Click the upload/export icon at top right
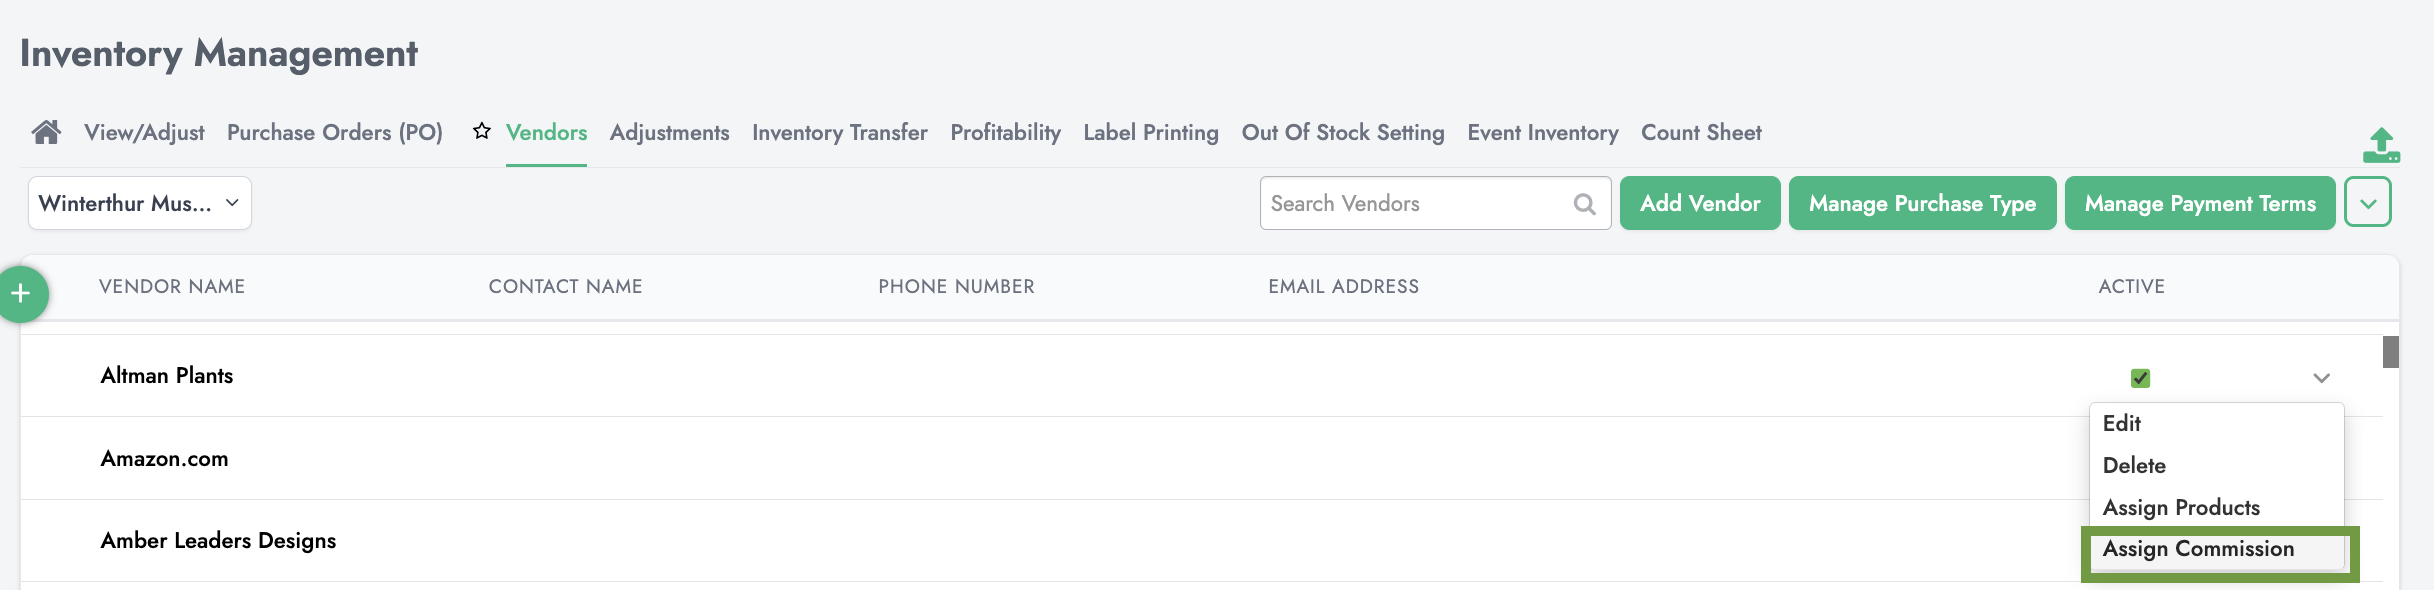This screenshot has height=590, width=2434. coord(2381,146)
